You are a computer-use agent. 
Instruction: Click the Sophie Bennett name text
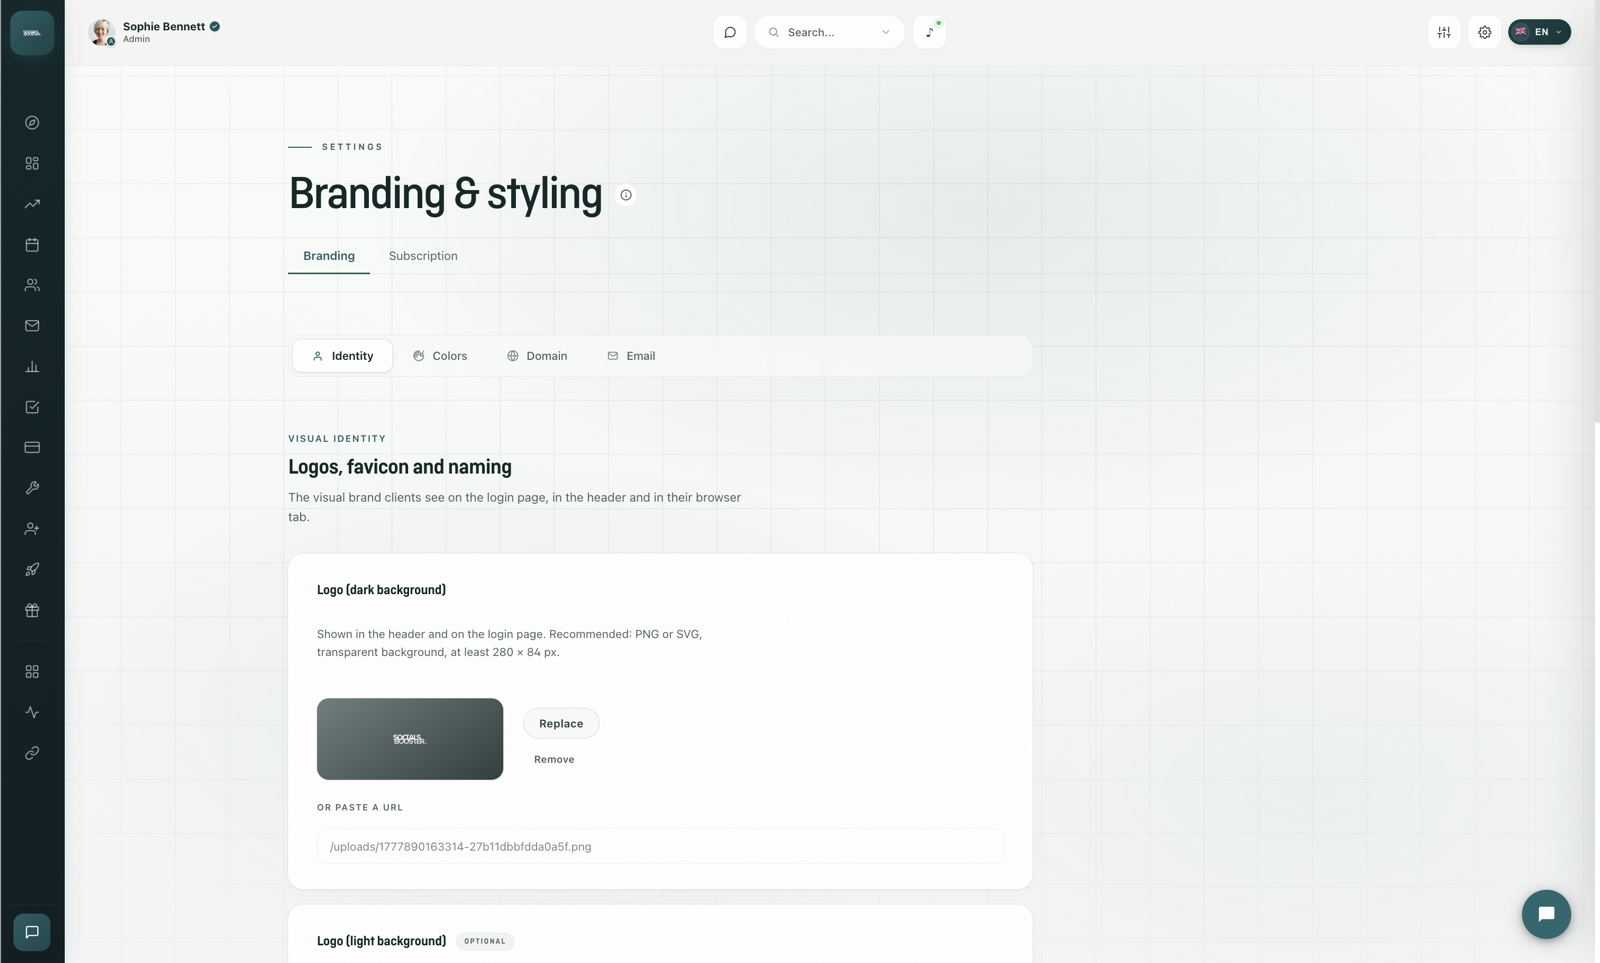164,26
